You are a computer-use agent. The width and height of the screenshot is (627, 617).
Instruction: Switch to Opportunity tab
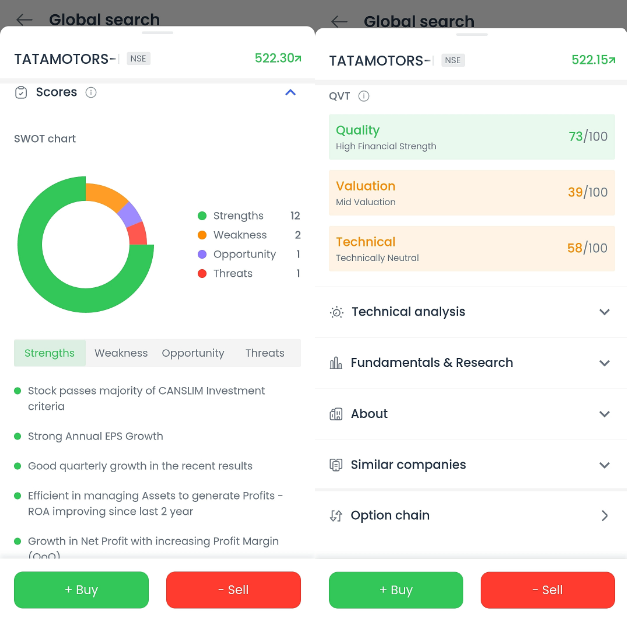click(193, 353)
